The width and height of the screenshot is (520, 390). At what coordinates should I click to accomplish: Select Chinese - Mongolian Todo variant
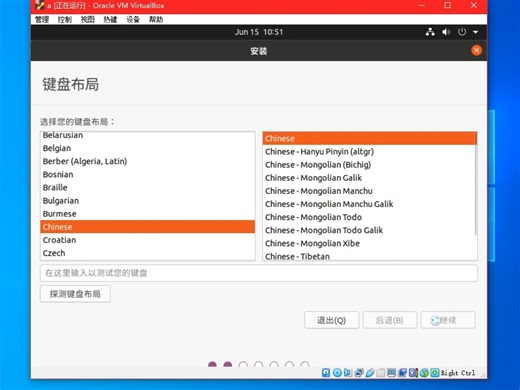(x=369, y=217)
